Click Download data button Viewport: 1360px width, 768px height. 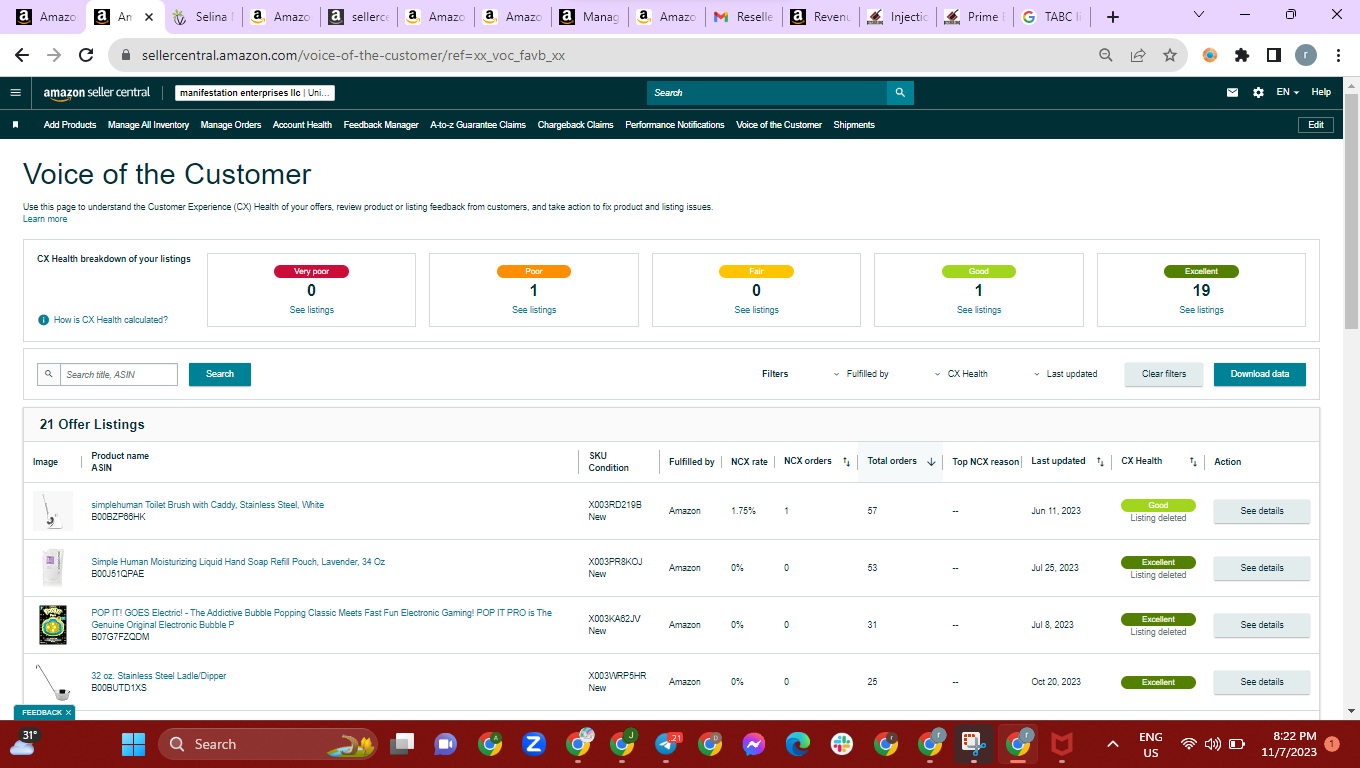tap(1260, 374)
